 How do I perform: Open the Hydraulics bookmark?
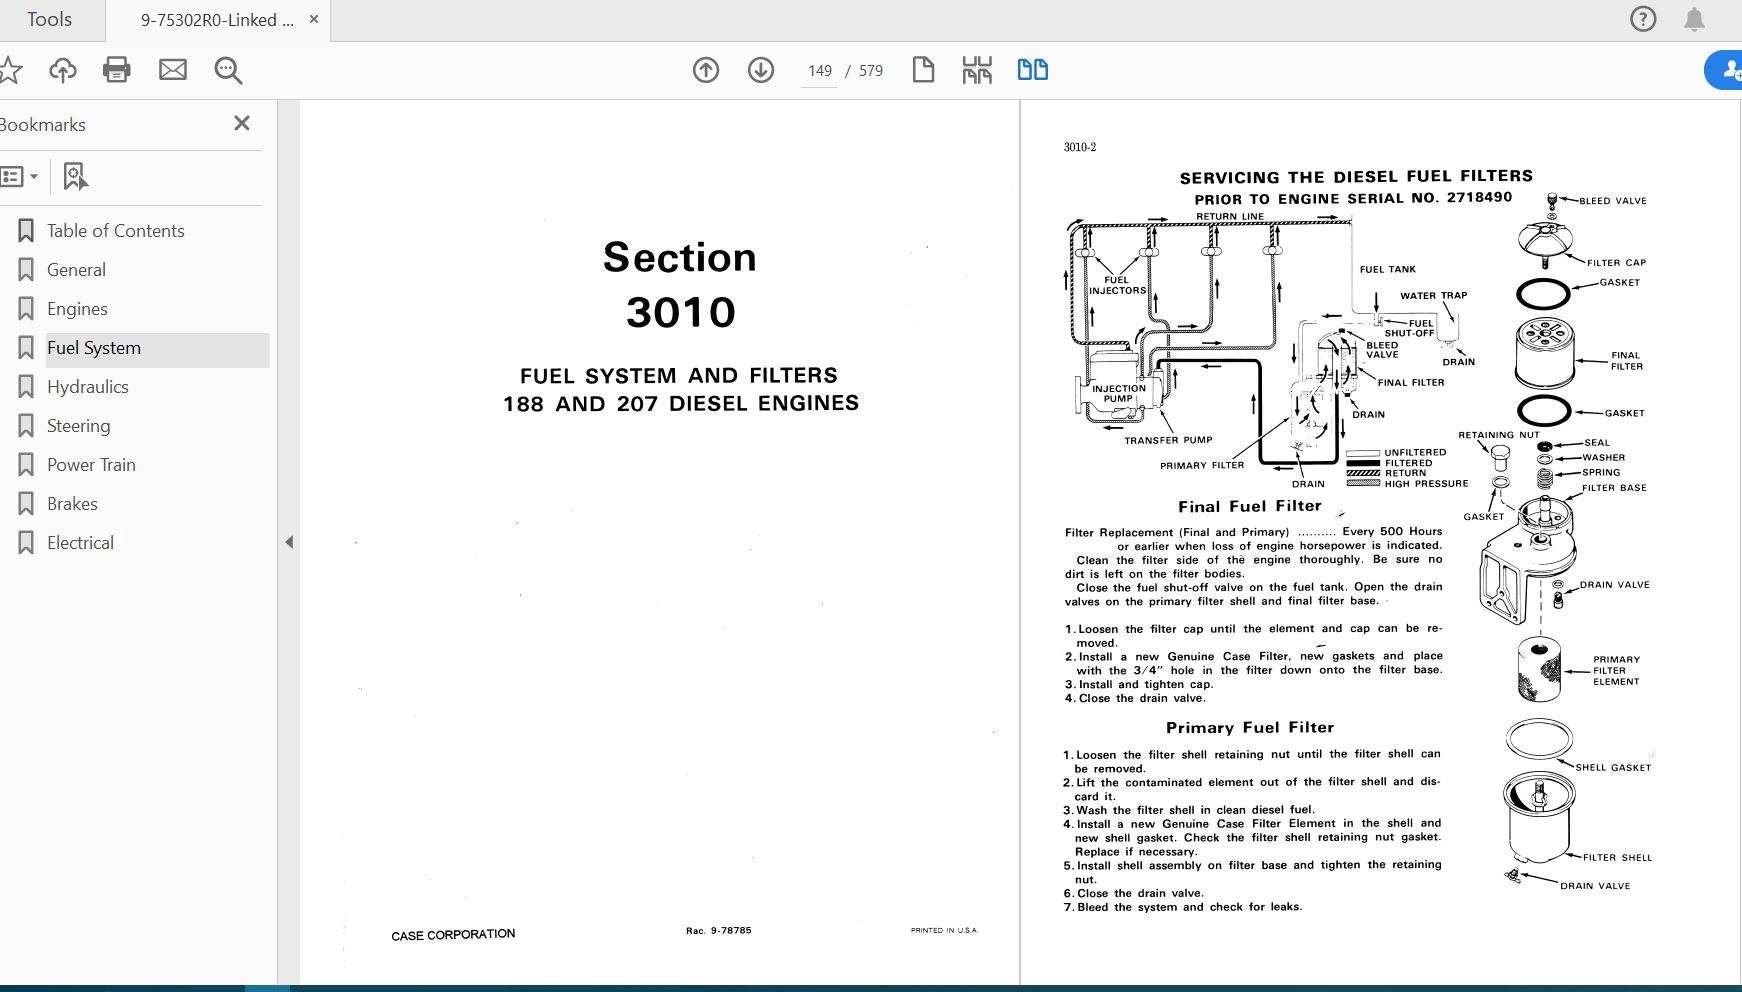click(88, 387)
